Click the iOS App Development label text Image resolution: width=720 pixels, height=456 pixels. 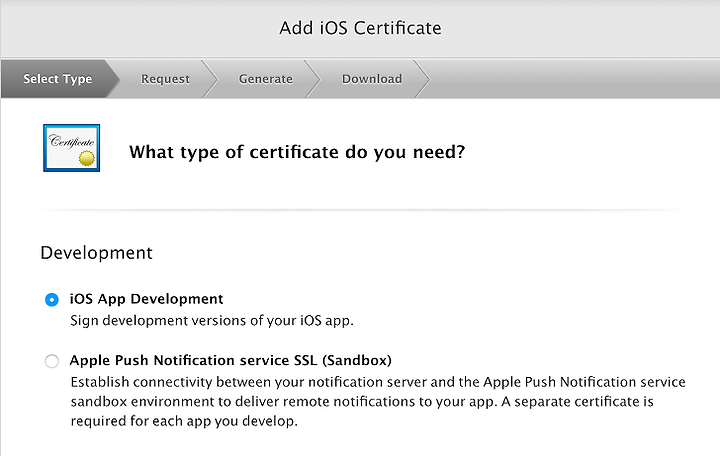146,299
